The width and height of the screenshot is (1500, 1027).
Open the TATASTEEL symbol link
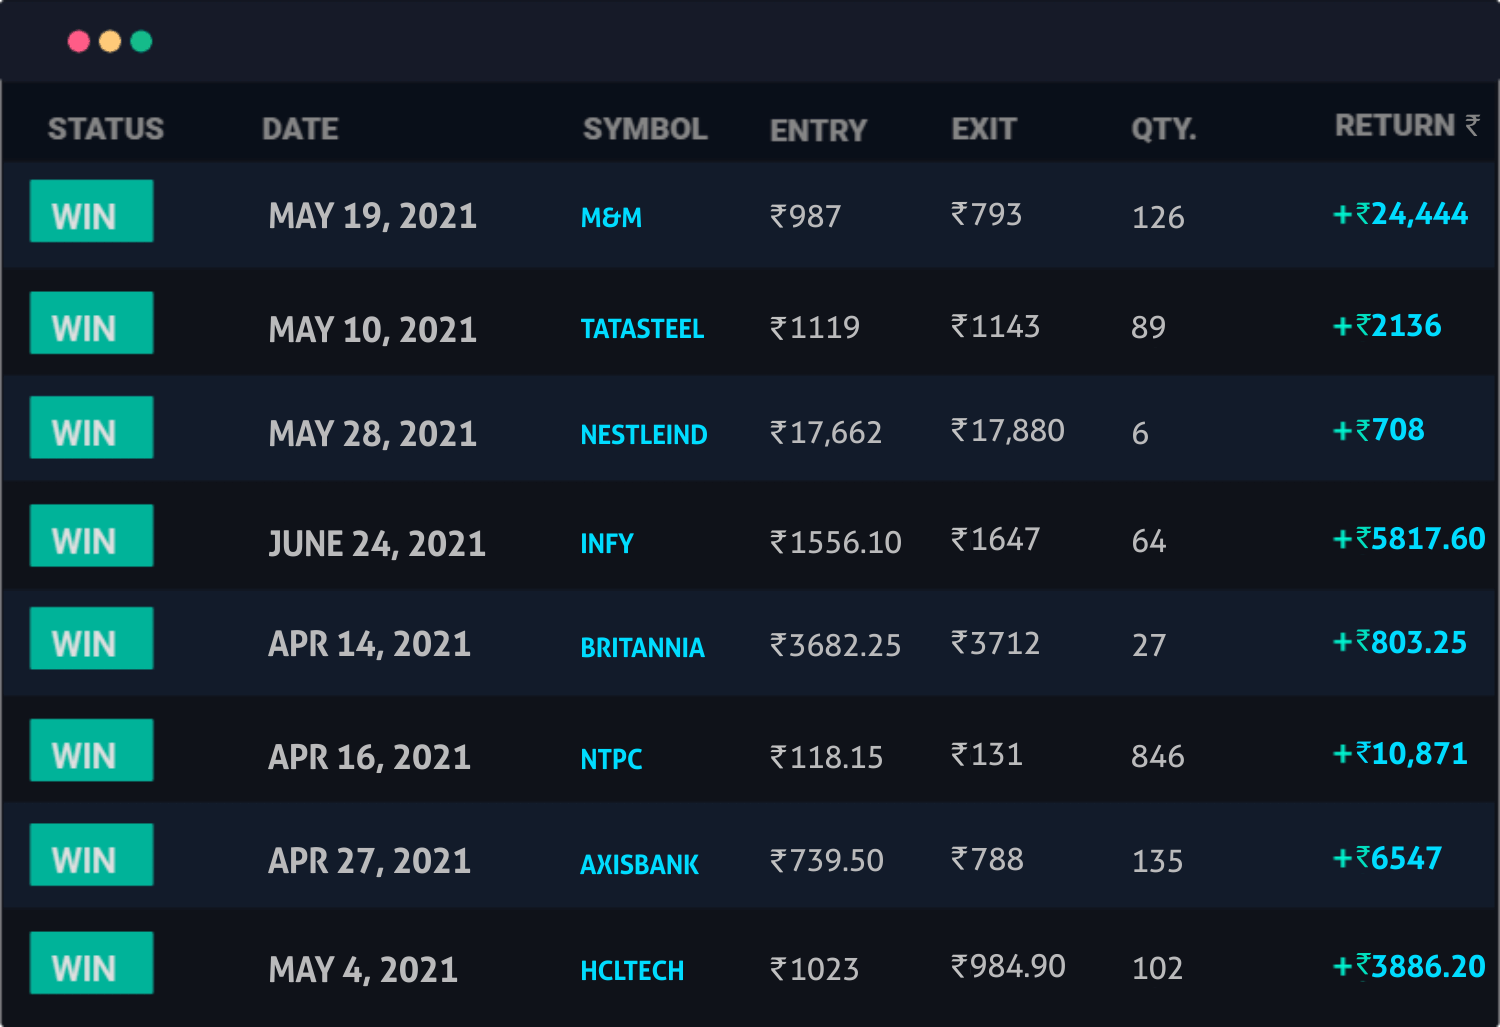click(x=642, y=329)
